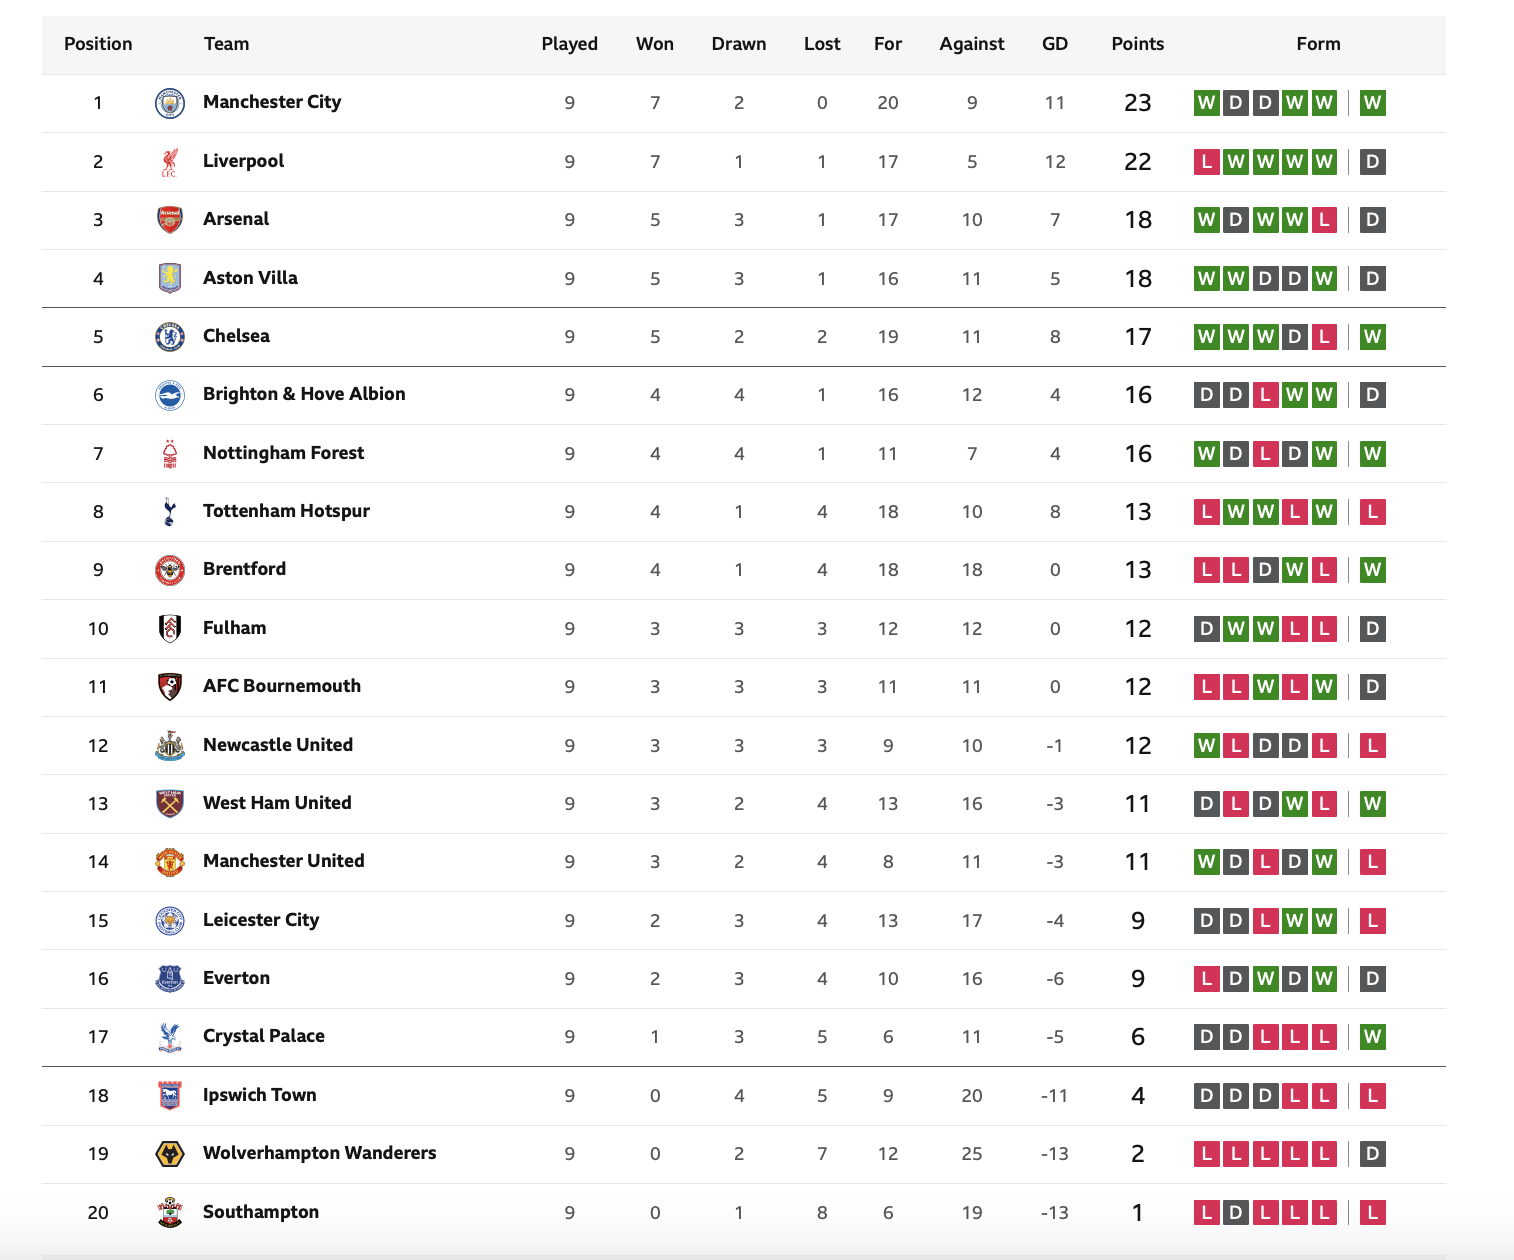The height and width of the screenshot is (1260, 1514).
Task: Click Manchester City's latest W form badge
Action: [x=1373, y=103]
